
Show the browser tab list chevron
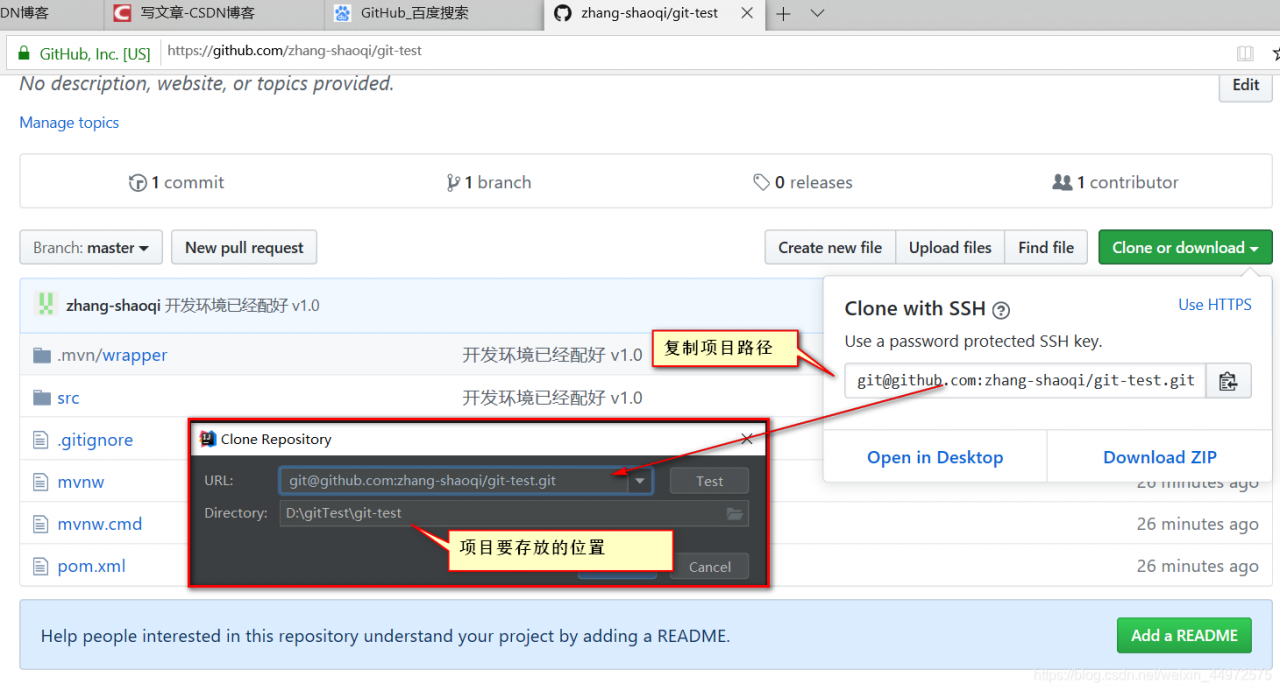pyautogui.click(x=817, y=13)
